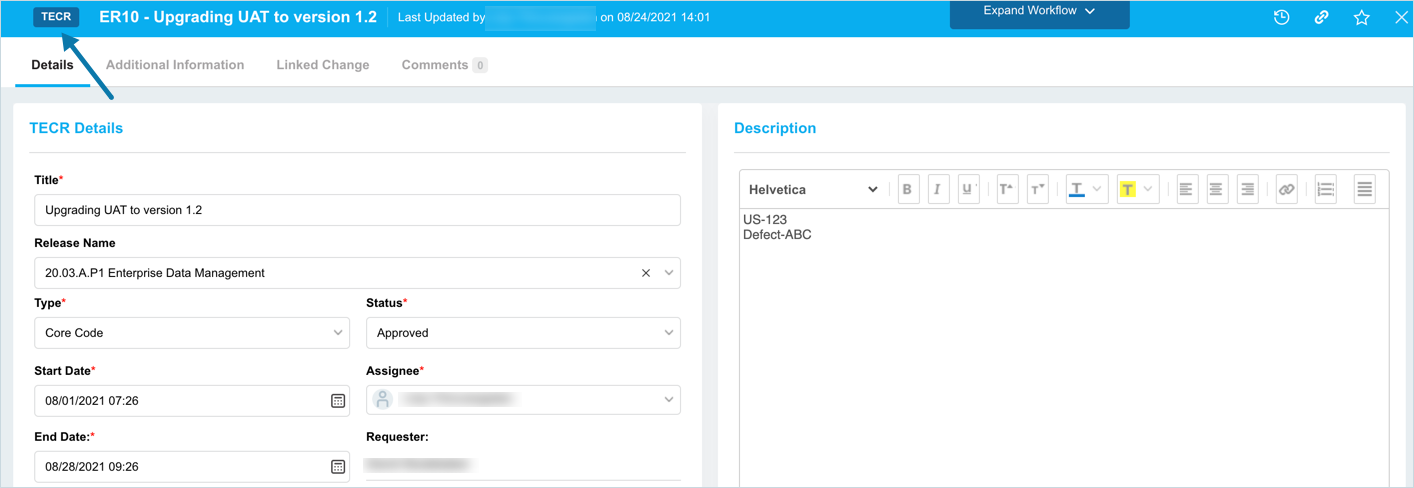Switch to the Additional Information tab
1414x488 pixels.
175,65
